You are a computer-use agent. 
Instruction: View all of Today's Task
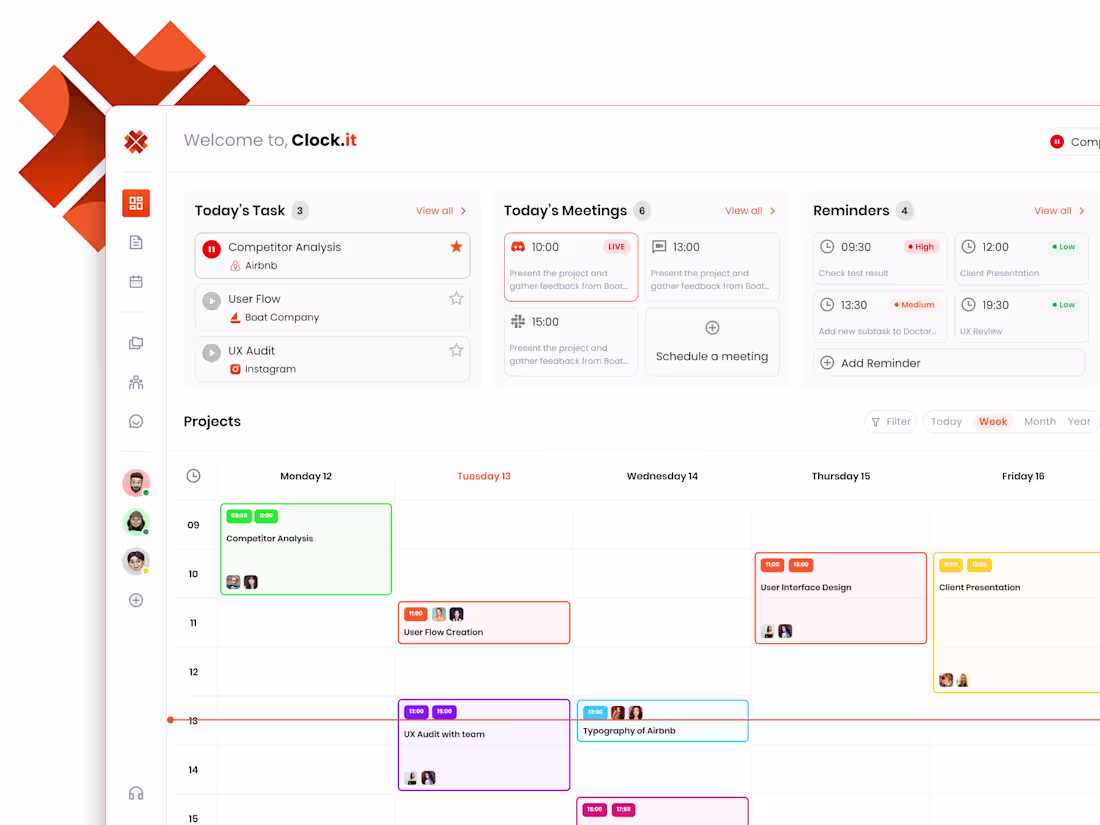click(x=441, y=210)
